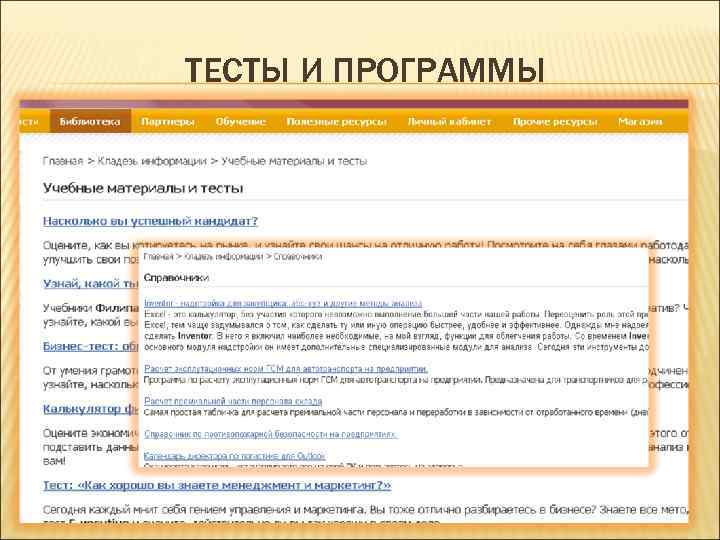Open link Тест: Как хорошо вы знаете менеджмент
Screen dimensions: 720x540
click(217, 485)
